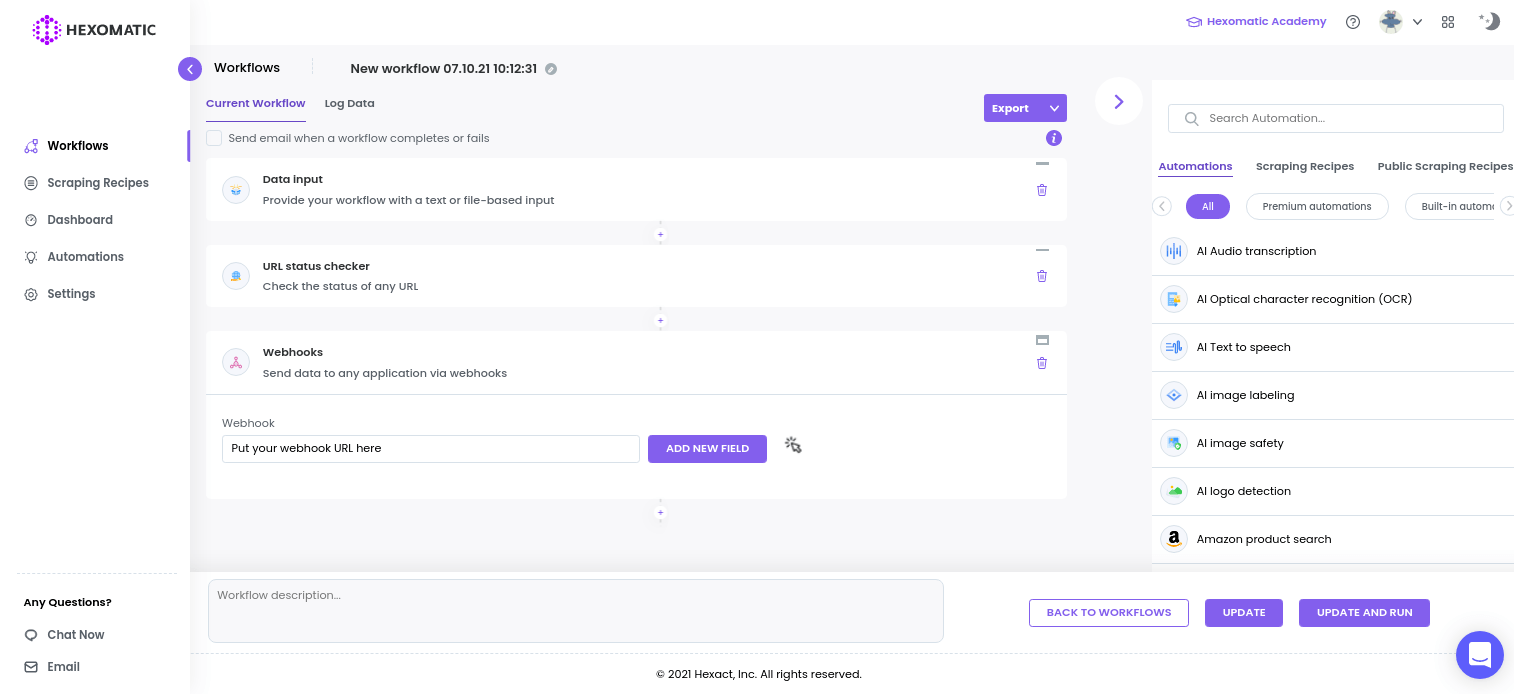Collapse the automations side panel
The width and height of the screenshot is (1514, 694).
(1119, 101)
